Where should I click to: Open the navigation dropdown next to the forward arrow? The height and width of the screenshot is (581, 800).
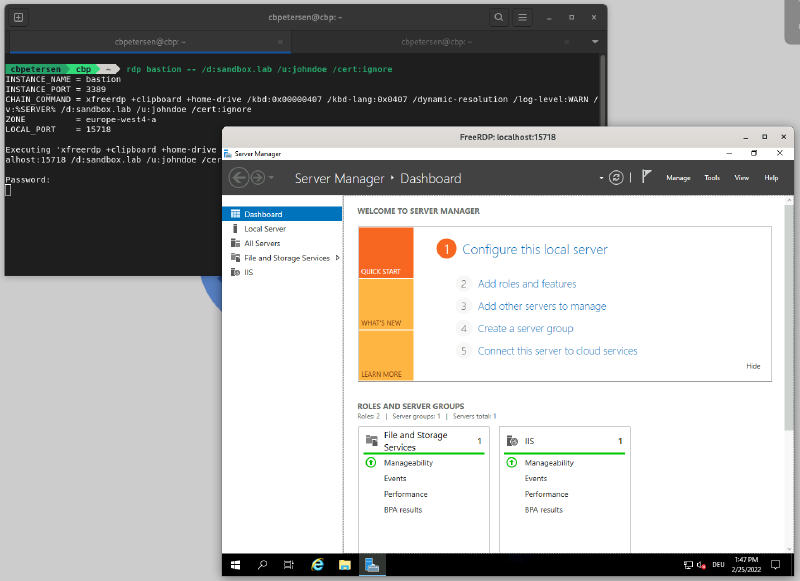coord(270,177)
